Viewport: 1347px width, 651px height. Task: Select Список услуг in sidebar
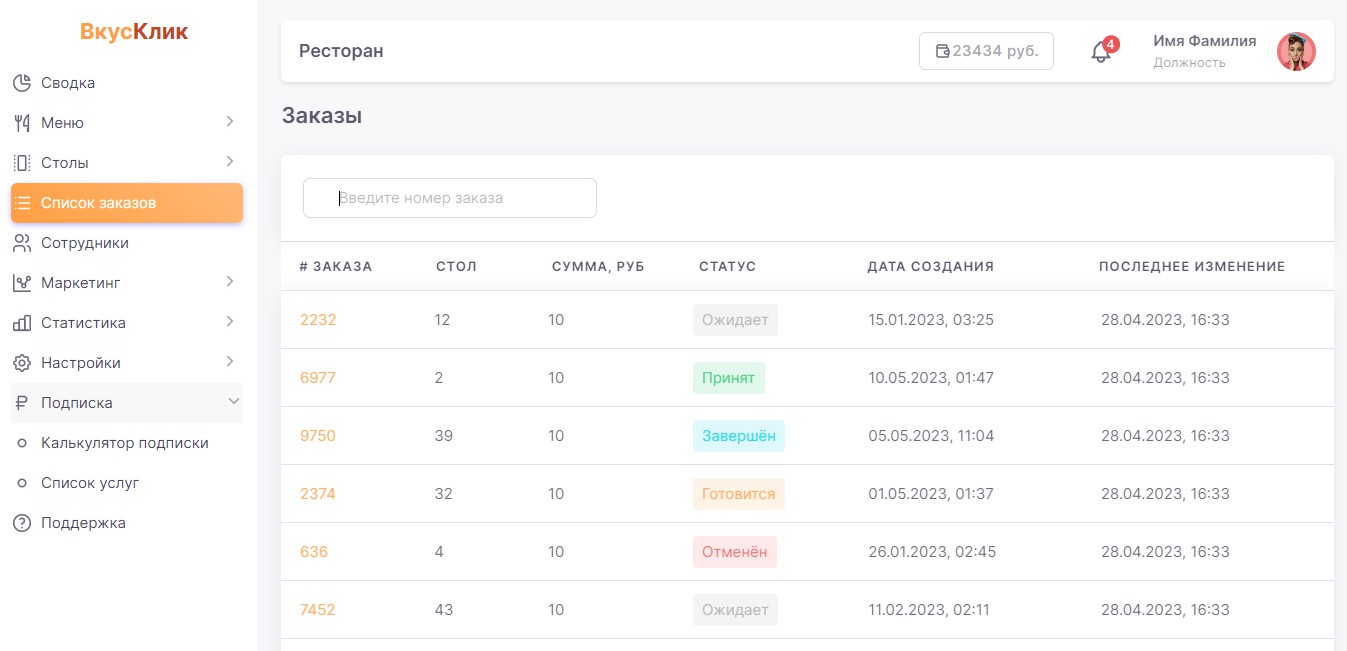(x=90, y=483)
